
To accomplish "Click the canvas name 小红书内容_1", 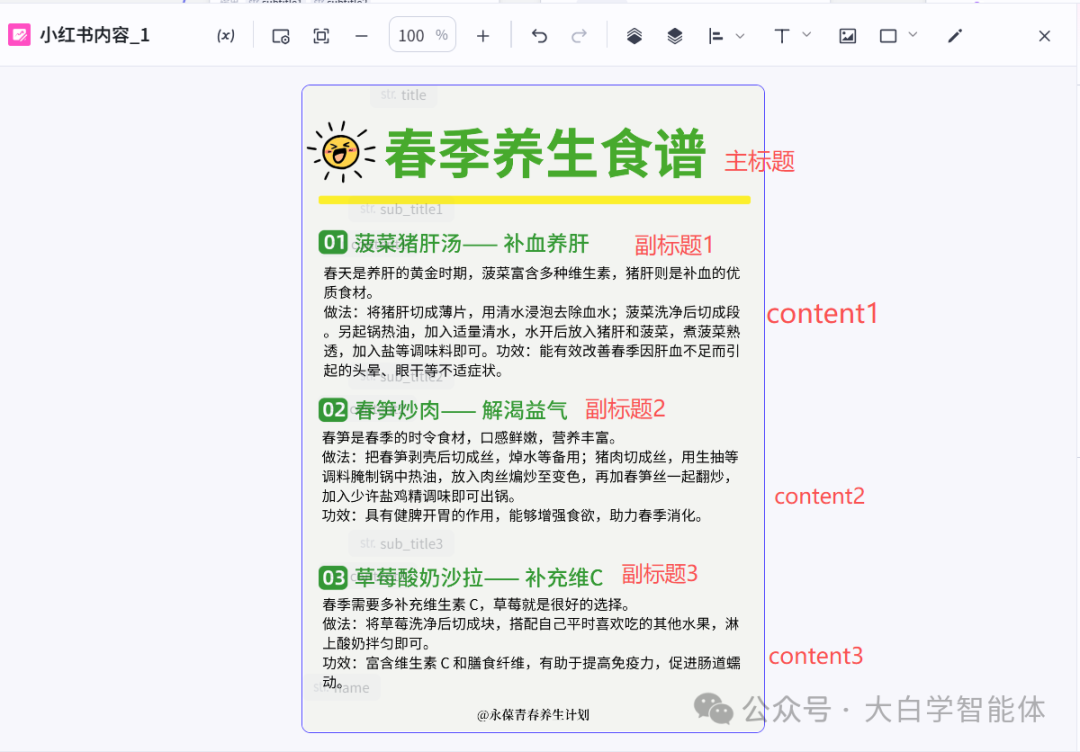I will (x=94, y=35).
